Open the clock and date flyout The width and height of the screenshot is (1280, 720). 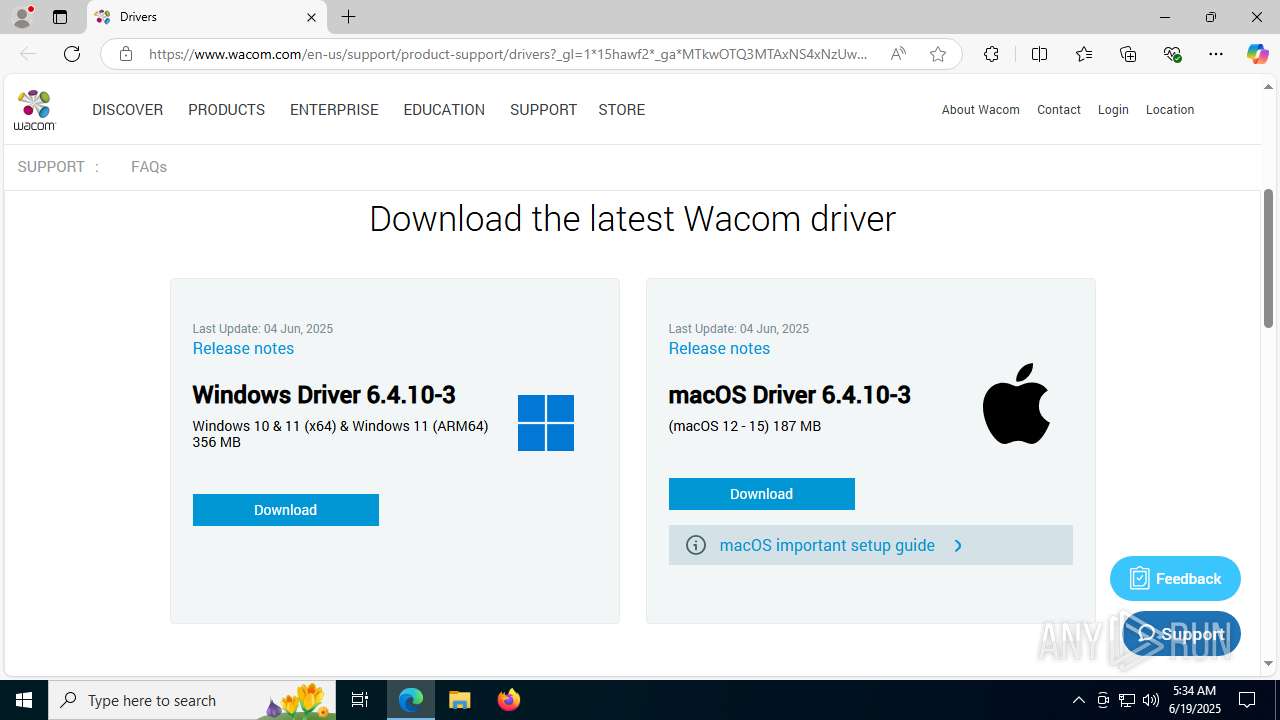click(x=1194, y=700)
